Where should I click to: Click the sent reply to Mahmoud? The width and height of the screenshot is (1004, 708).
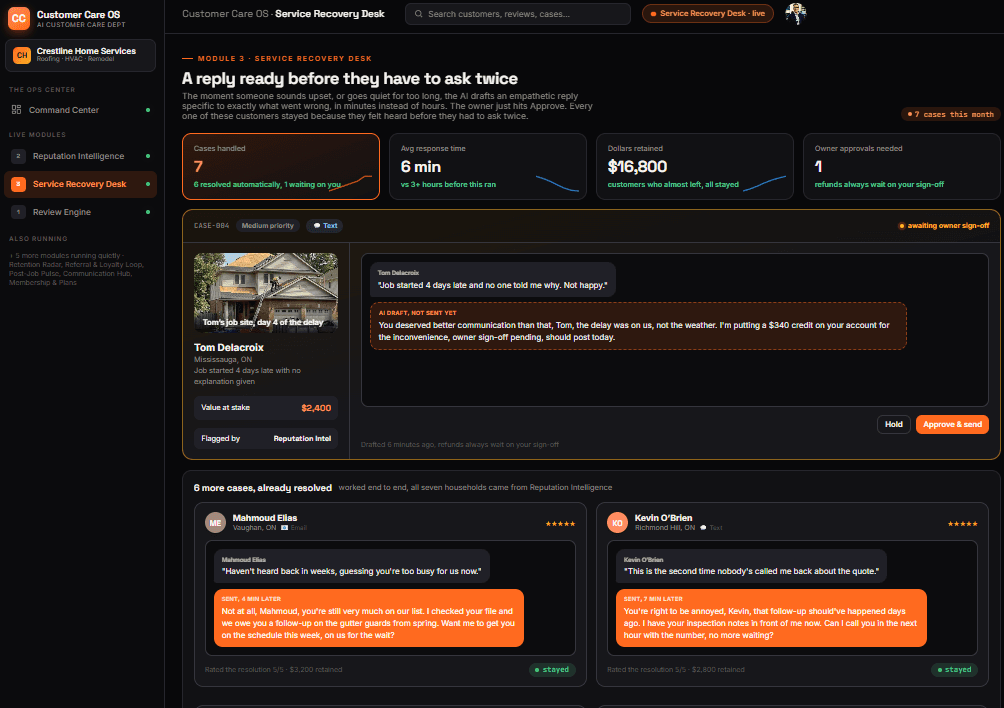point(369,618)
